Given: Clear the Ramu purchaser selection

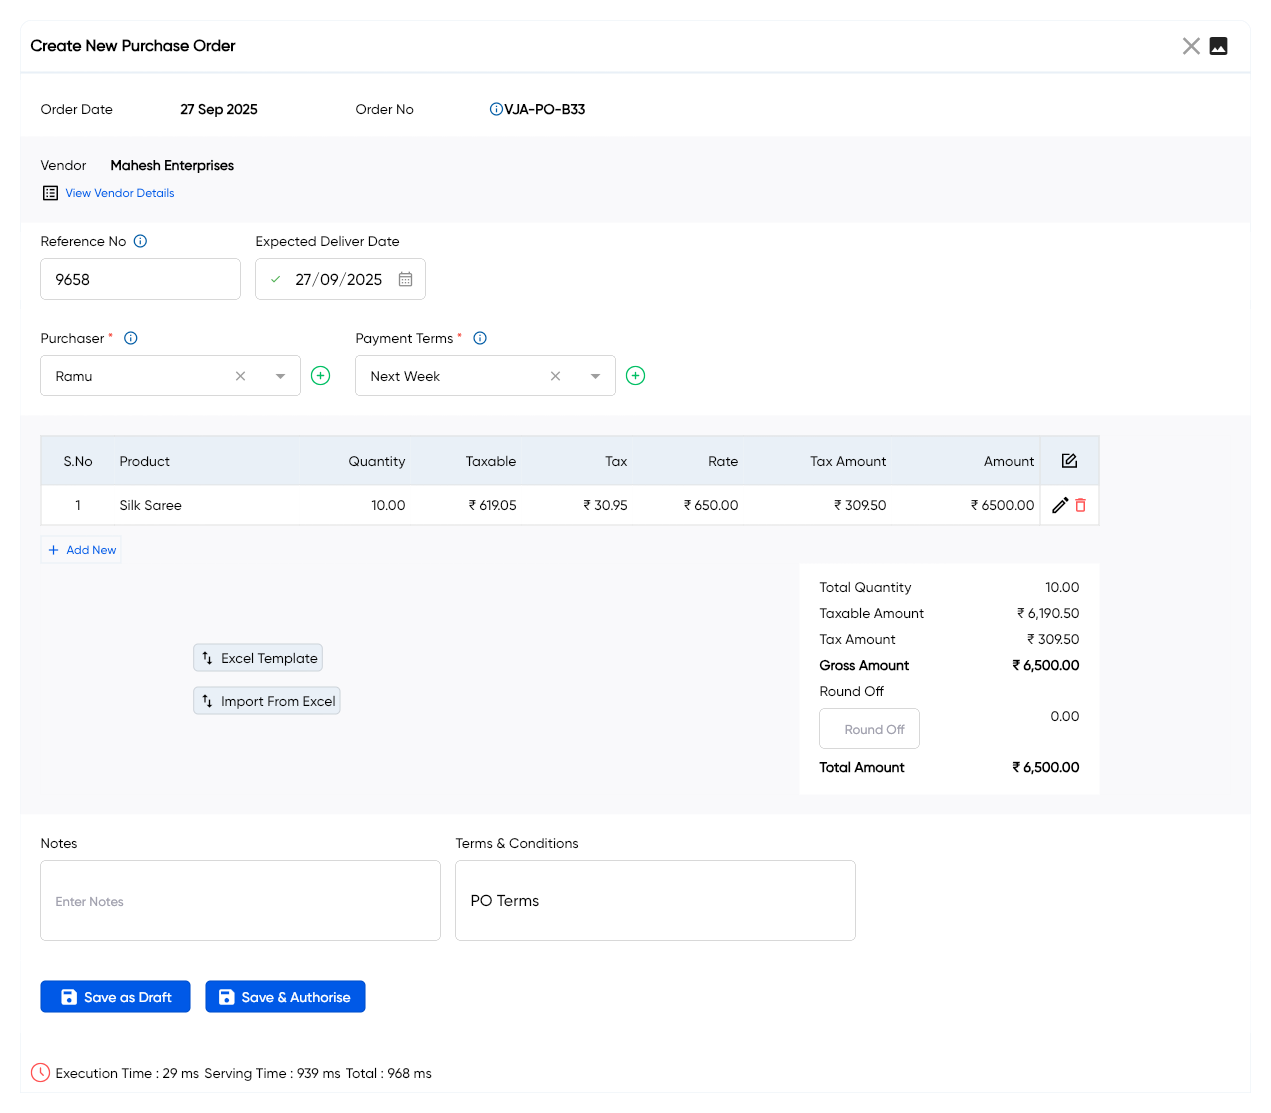Looking at the screenshot, I should coord(240,376).
